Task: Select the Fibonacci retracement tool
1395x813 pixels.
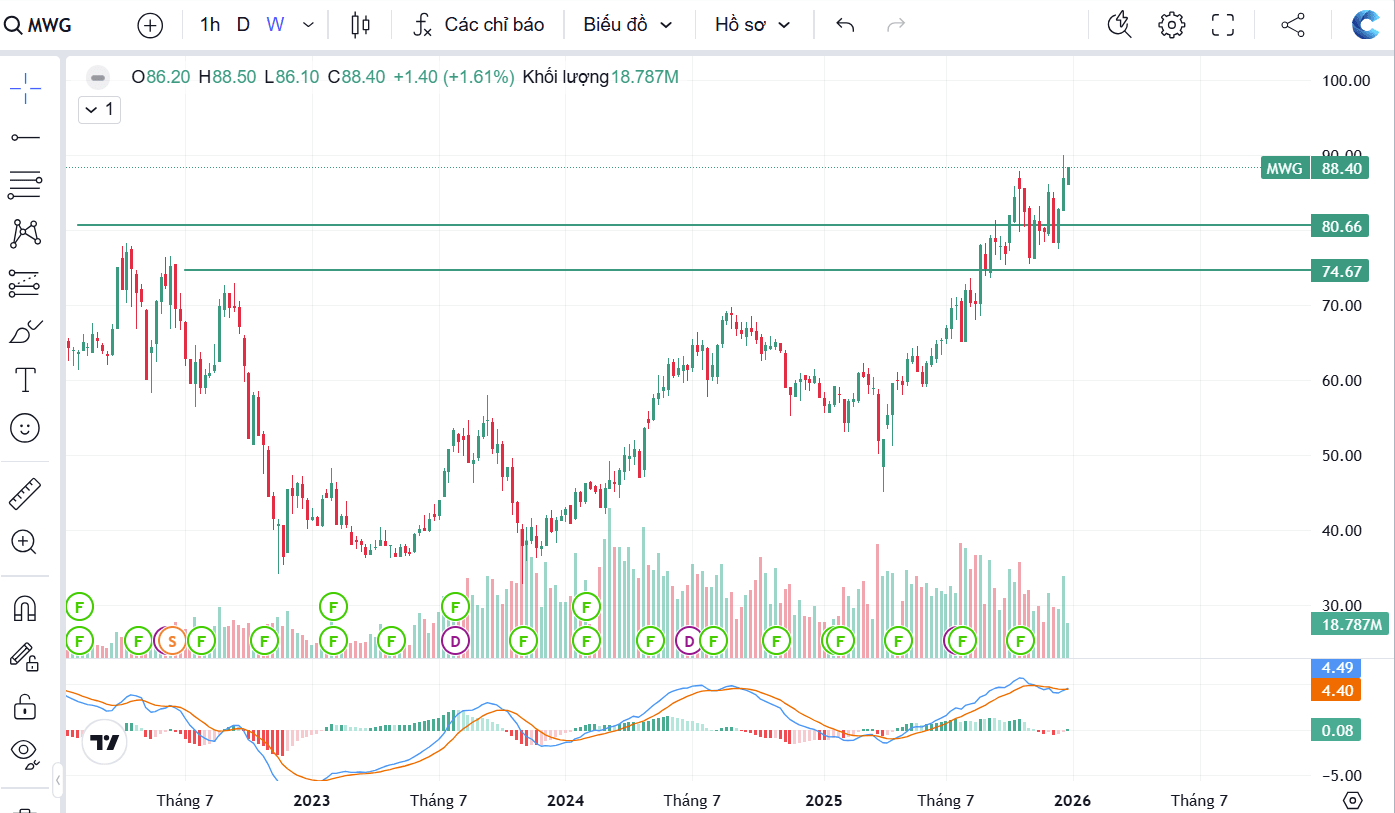Action: point(25,184)
